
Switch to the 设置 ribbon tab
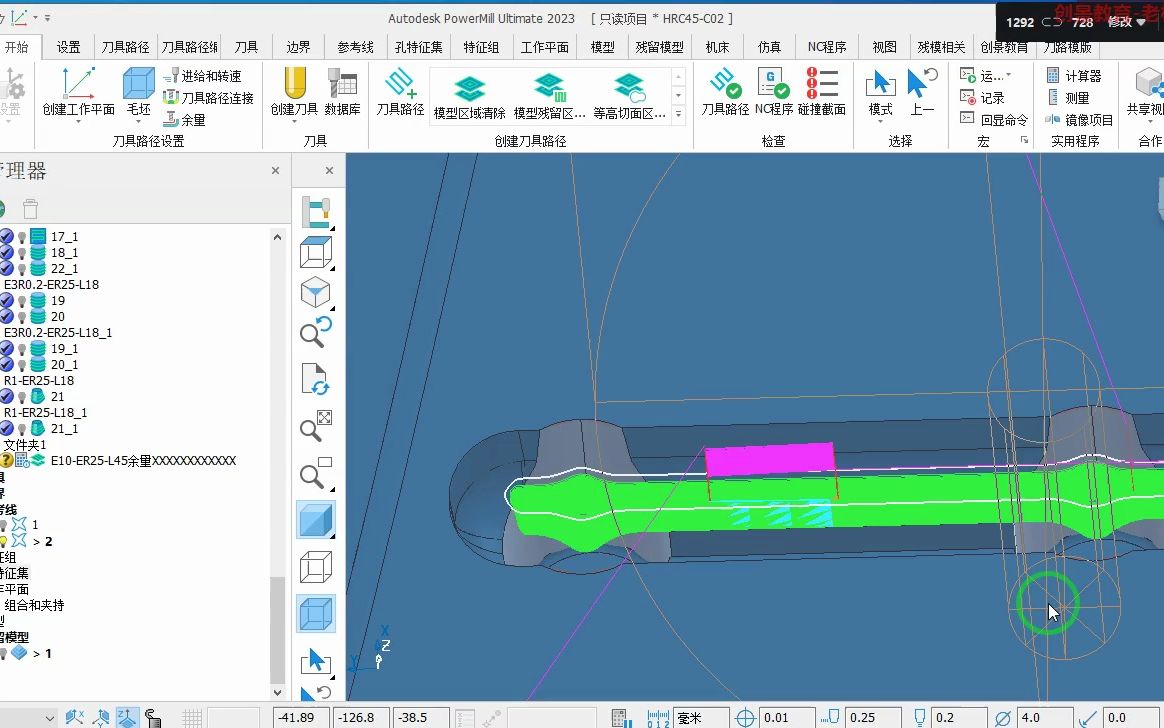(x=68, y=47)
